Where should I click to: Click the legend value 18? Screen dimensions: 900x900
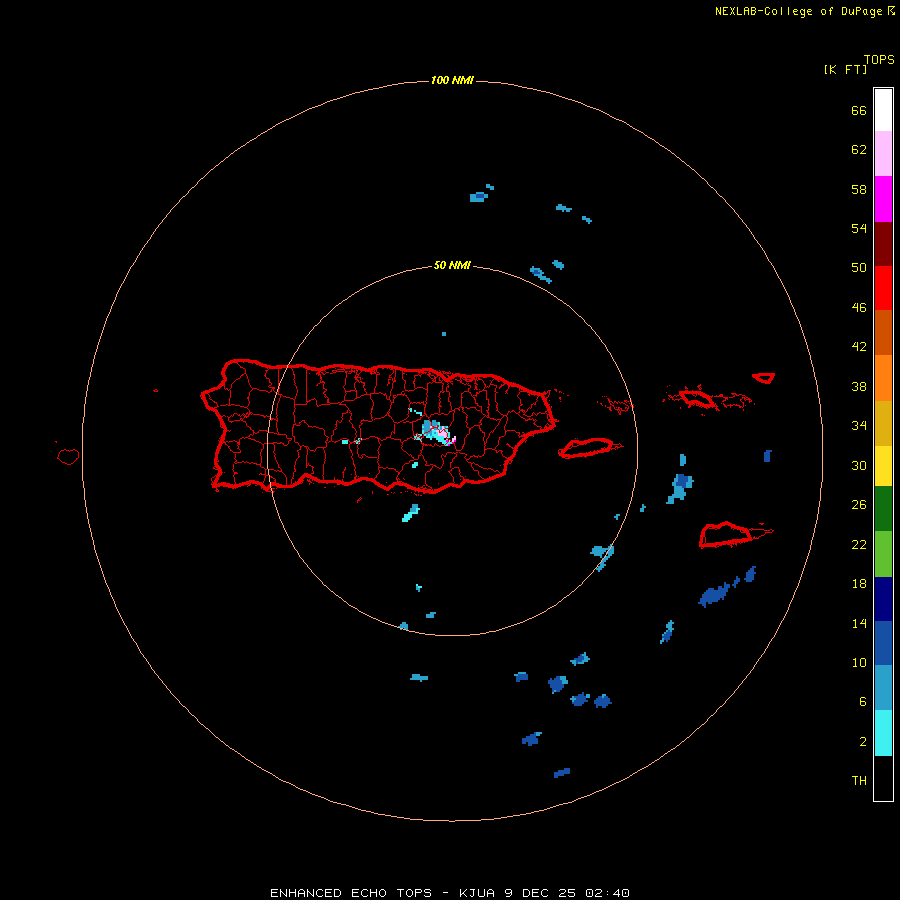pos(859,584)
